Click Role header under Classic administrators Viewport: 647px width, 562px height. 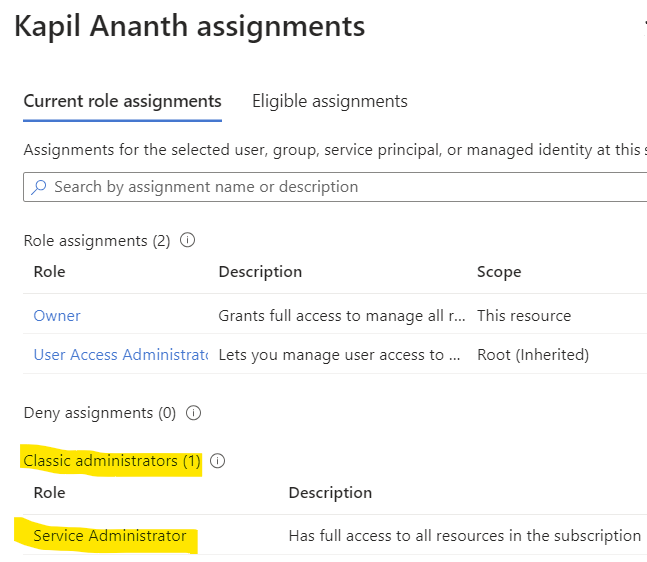coord(49,493)
